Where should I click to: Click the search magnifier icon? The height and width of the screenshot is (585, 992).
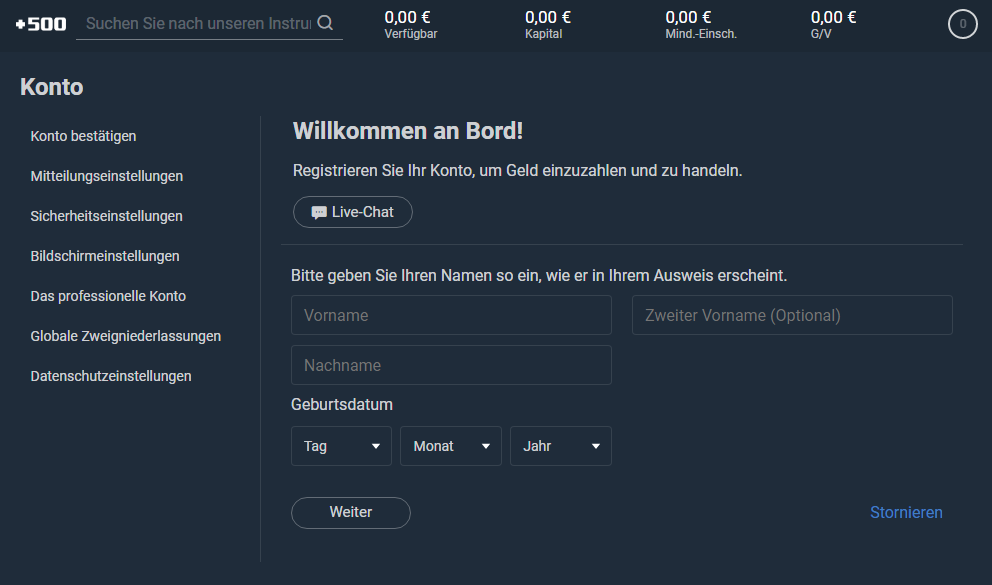[x=325, y=23]
